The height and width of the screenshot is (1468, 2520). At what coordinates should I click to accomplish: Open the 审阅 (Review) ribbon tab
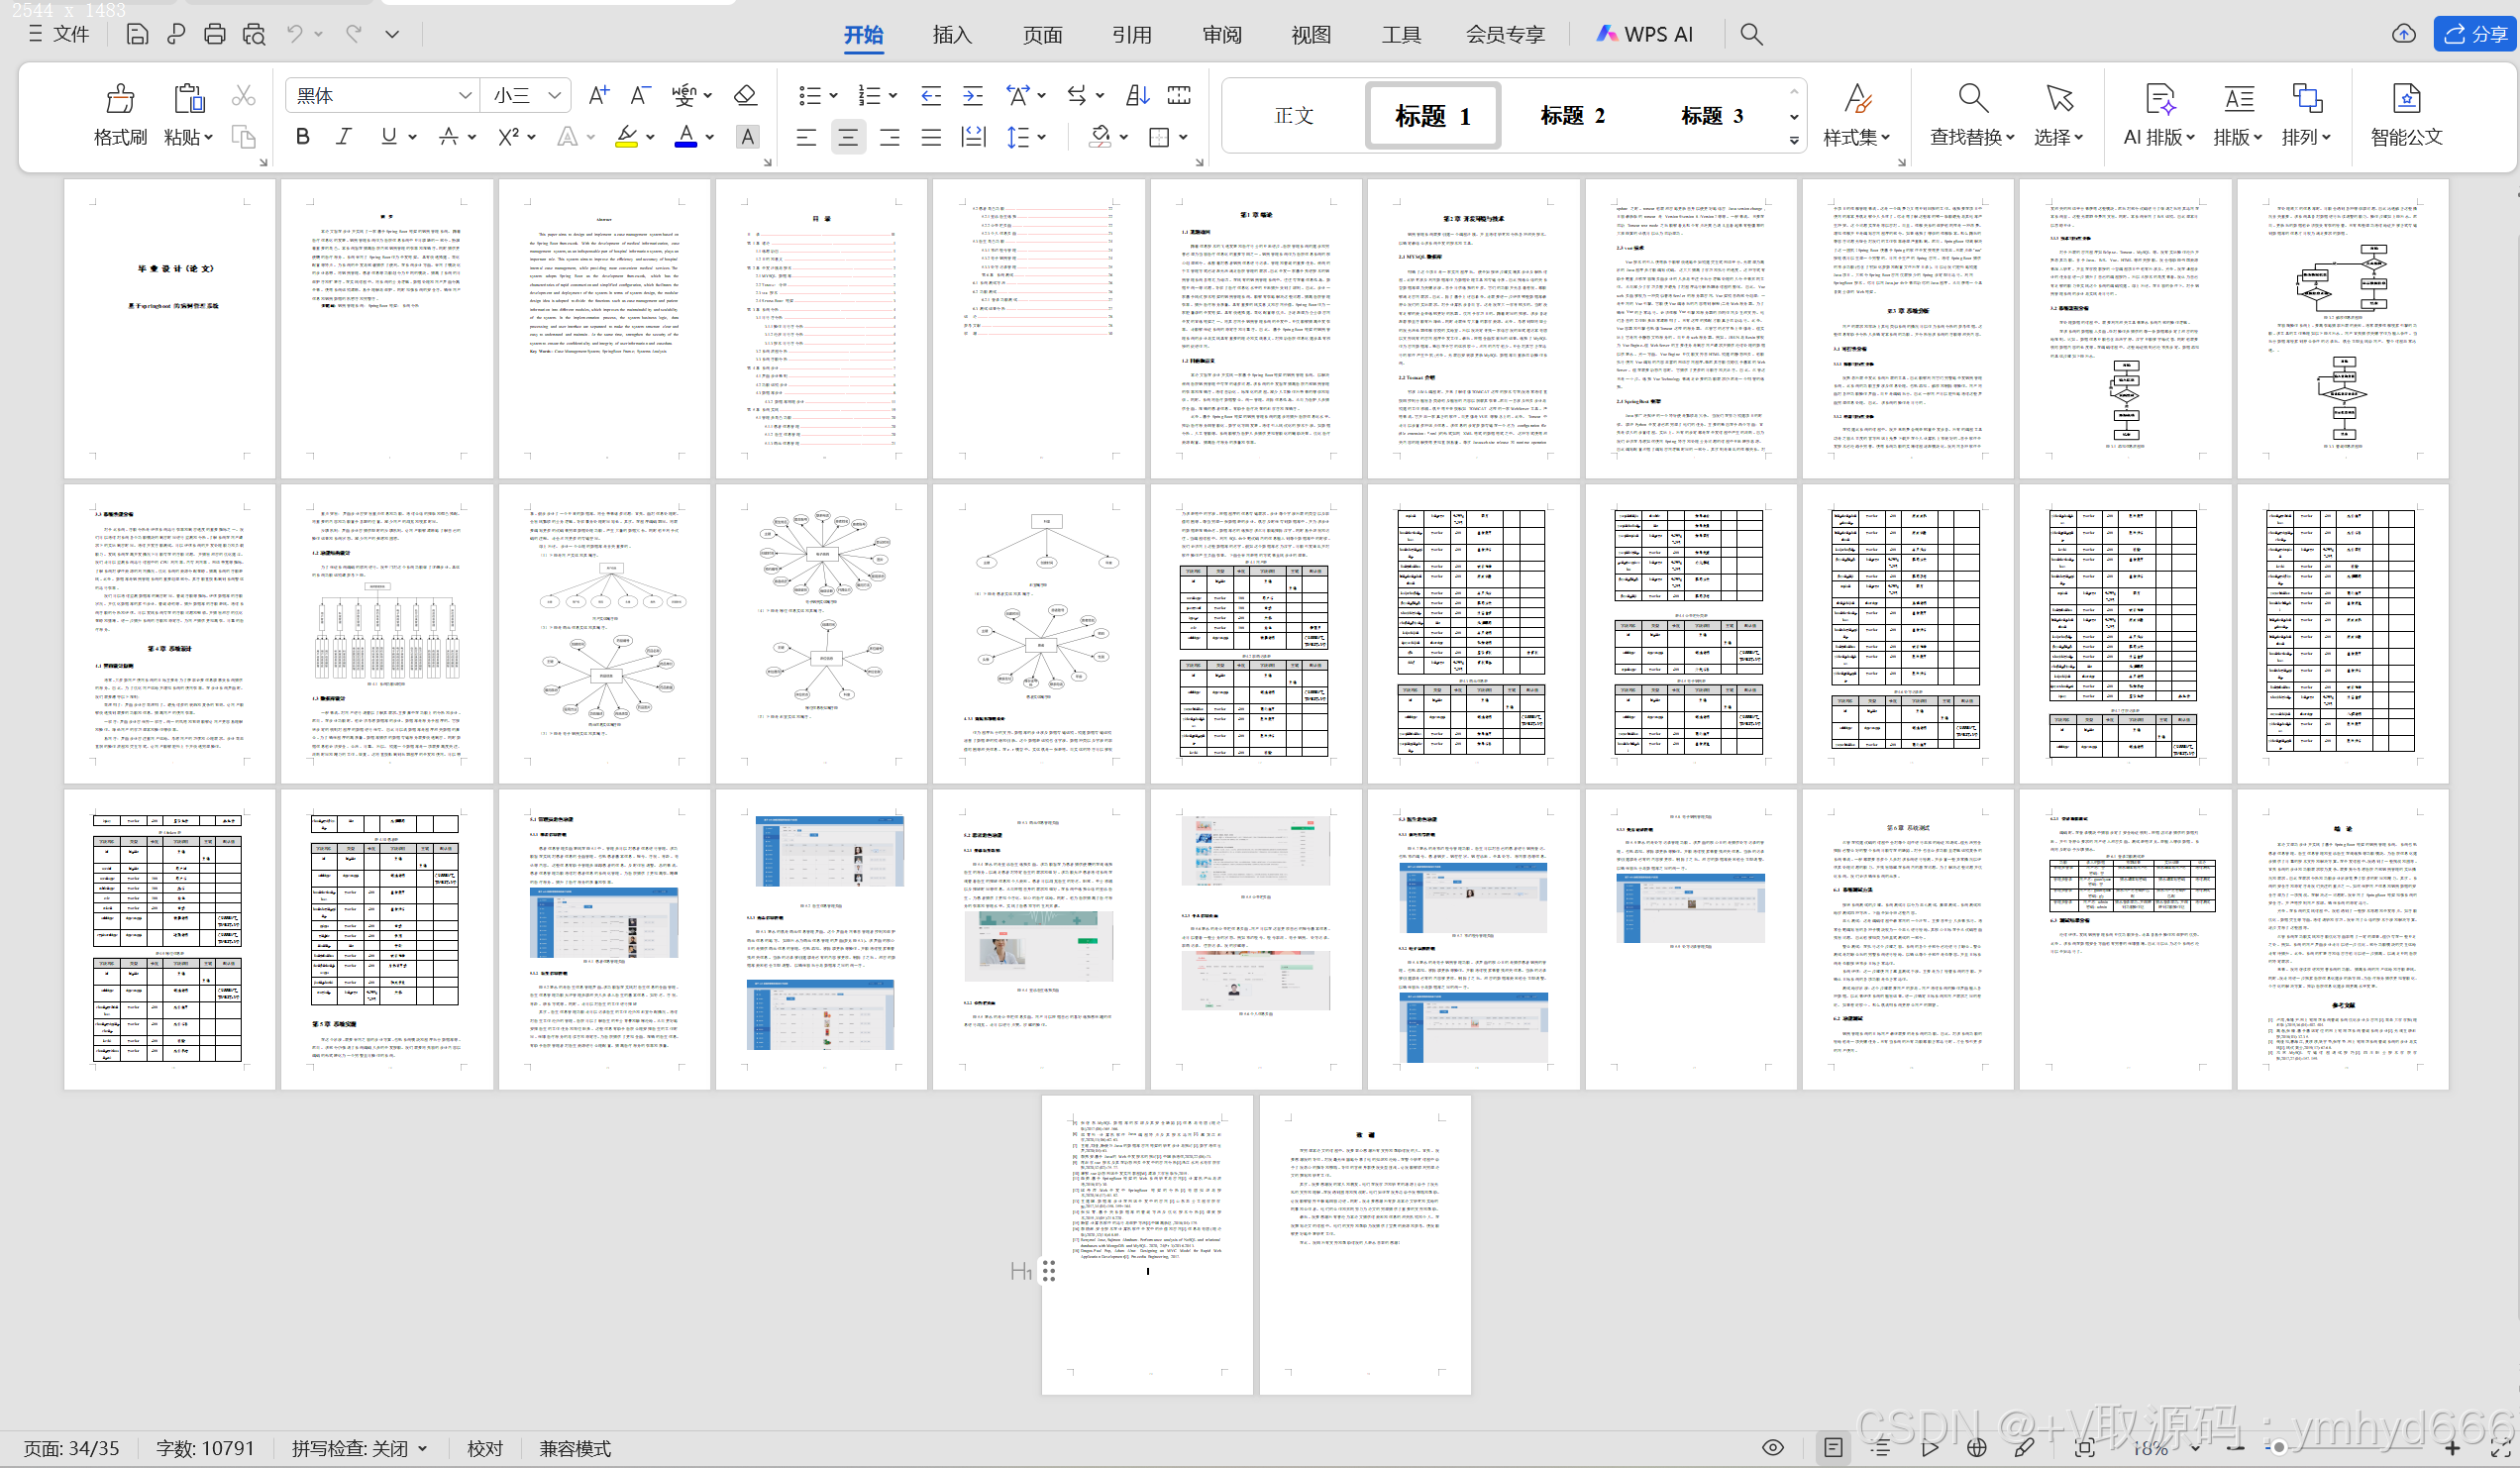(1221, 34)
